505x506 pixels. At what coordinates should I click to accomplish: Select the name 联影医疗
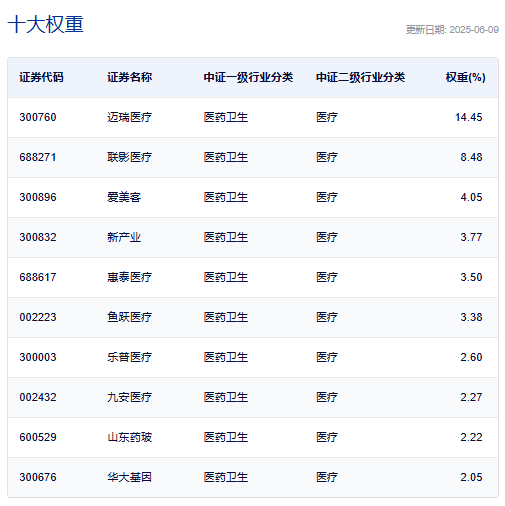click(130, 157)
